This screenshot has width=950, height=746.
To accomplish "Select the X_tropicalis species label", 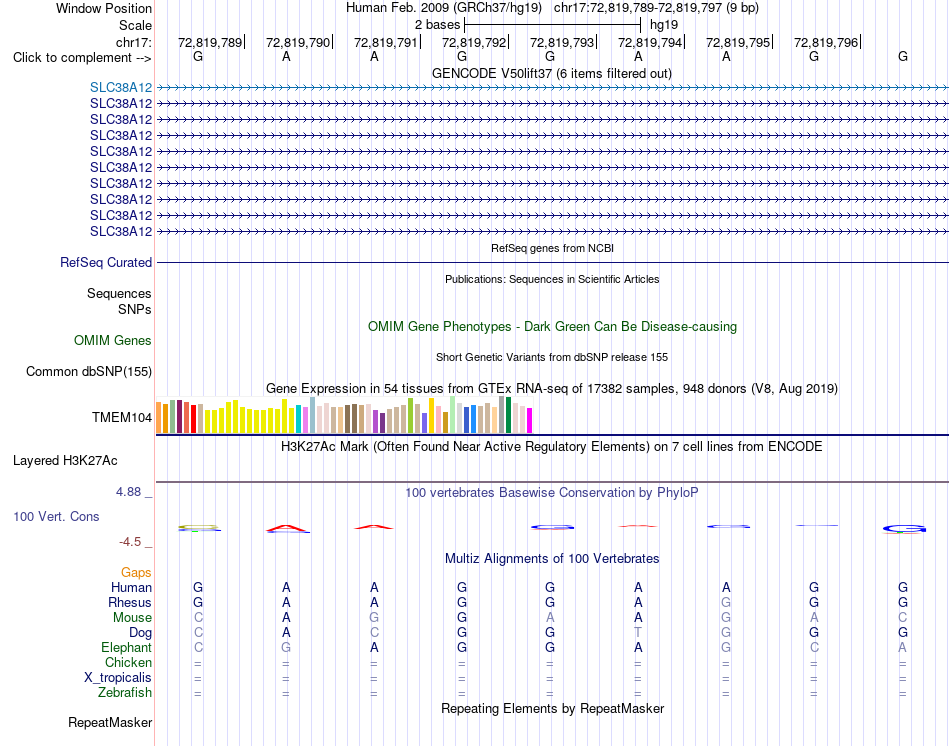I will [x=118, y=678].
